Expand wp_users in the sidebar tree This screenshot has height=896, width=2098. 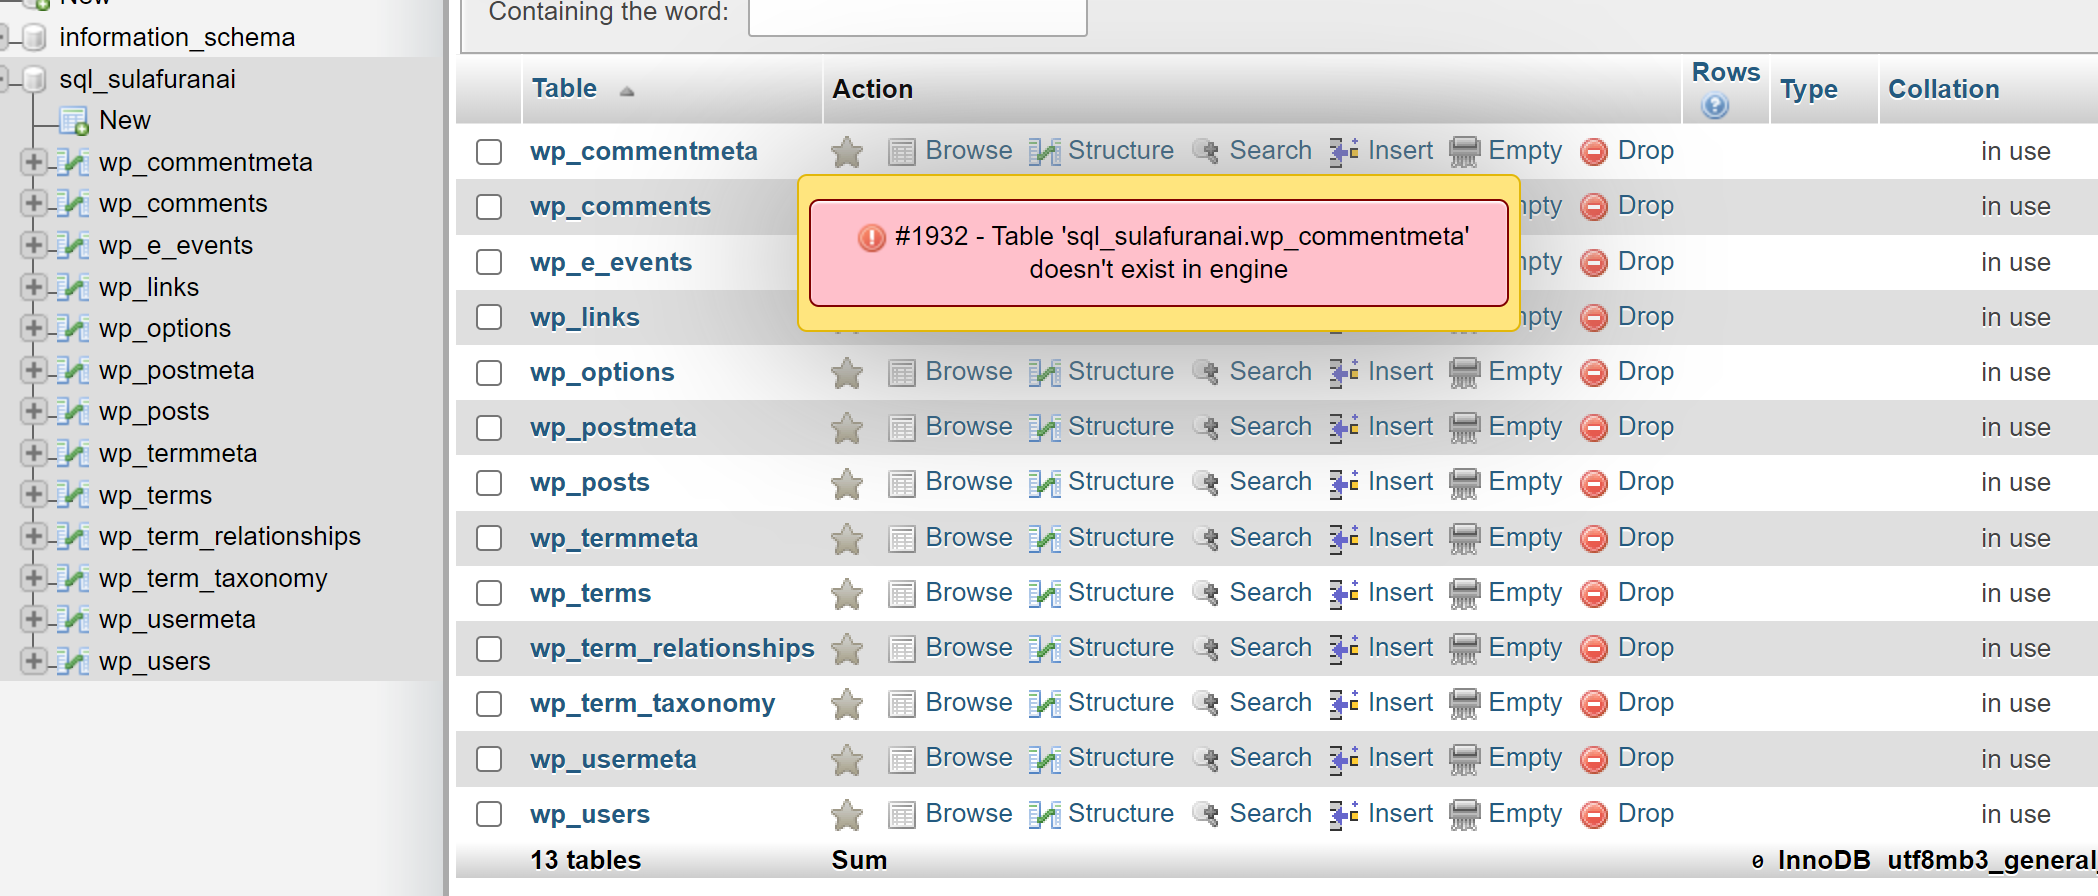pos(33,661)
